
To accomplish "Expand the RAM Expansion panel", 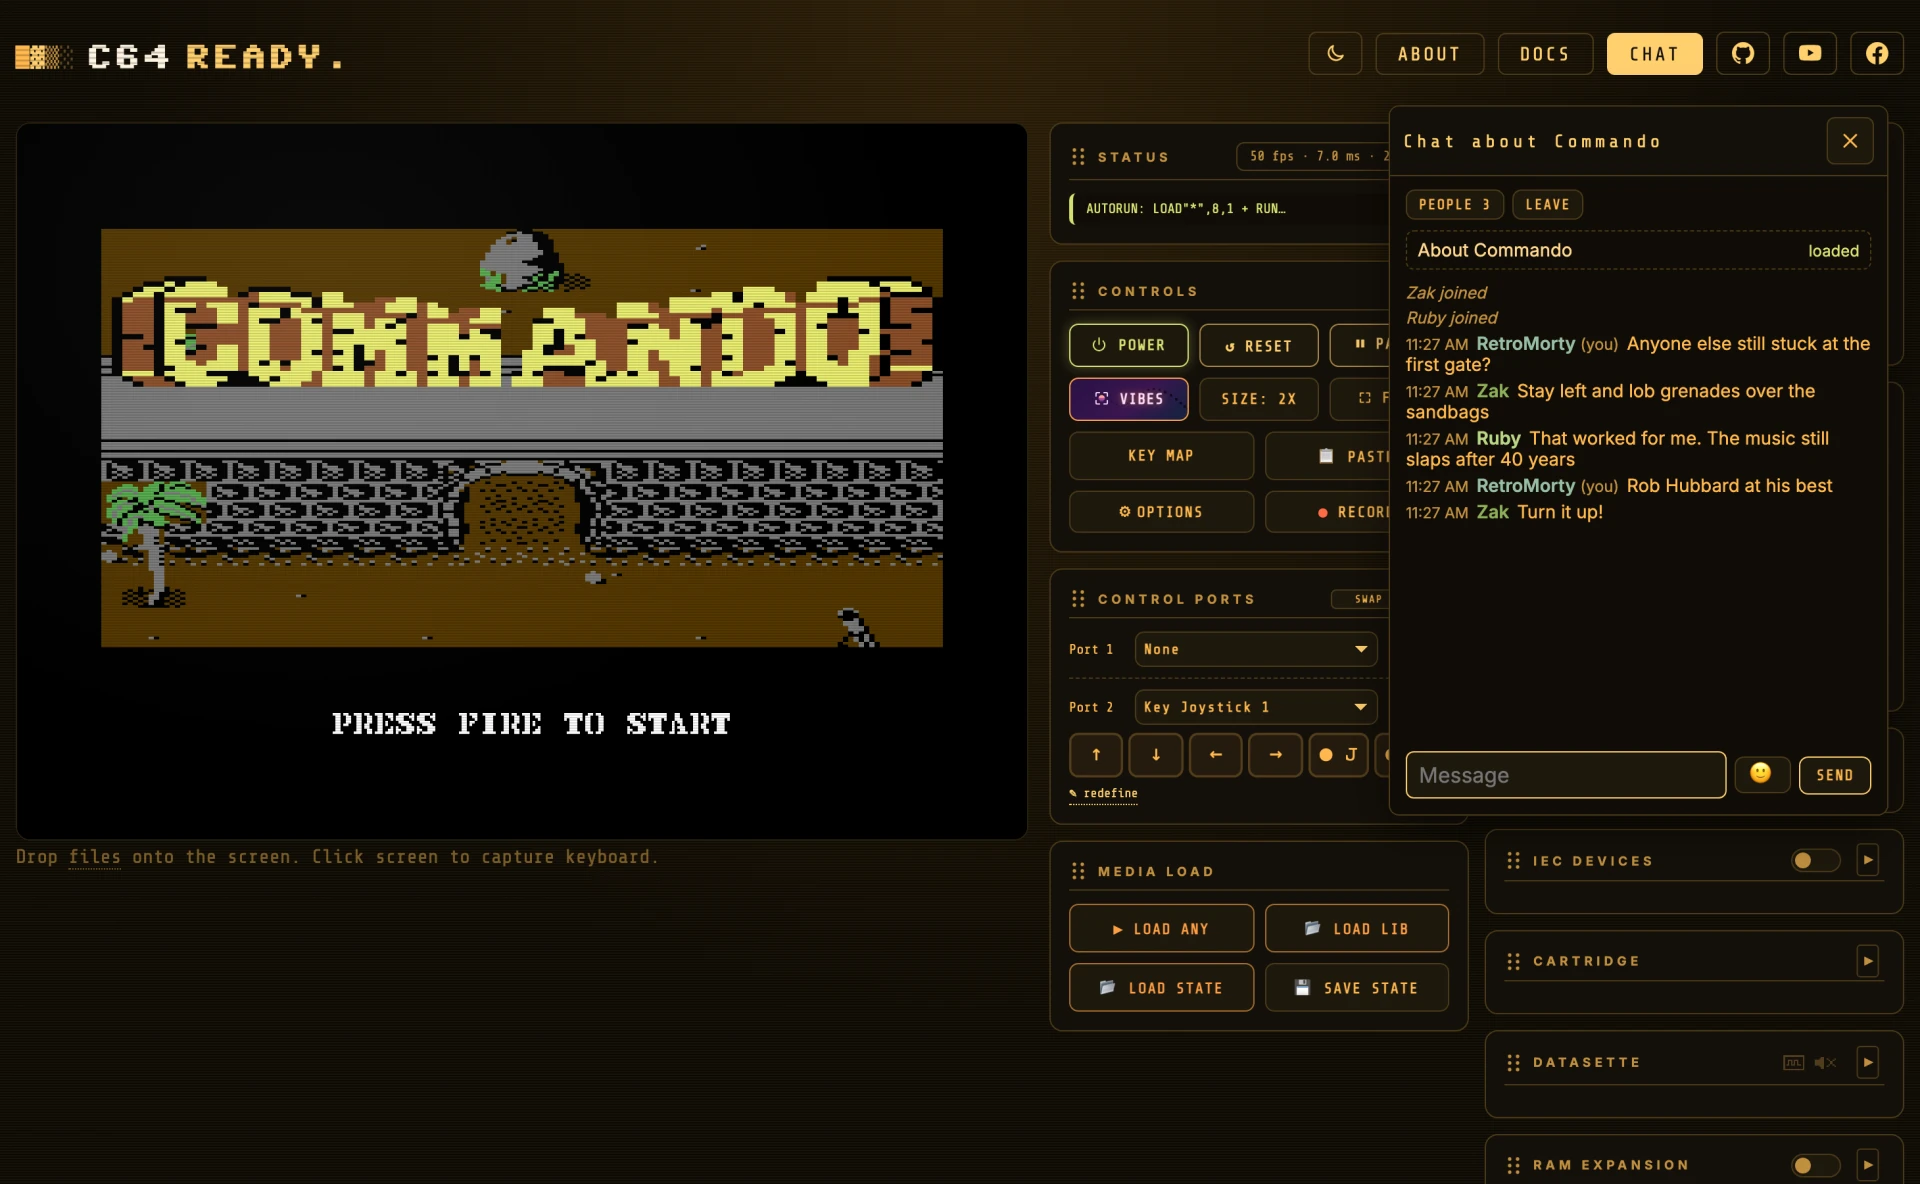I will (x=1867, y=1165).
